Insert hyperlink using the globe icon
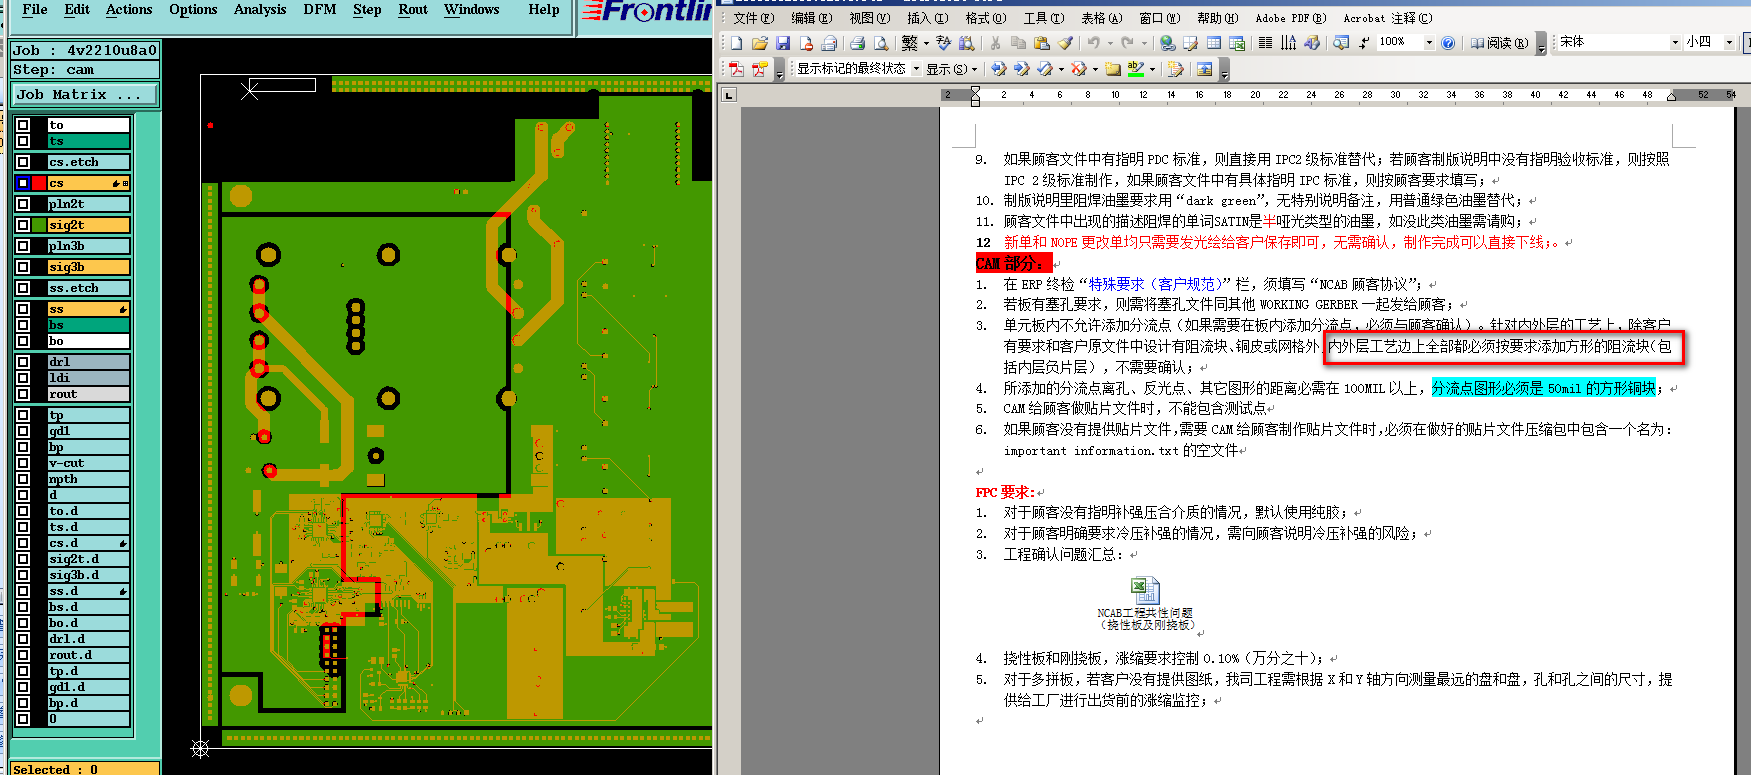This screenshot has width=1751, height=775. [x=1167, y=43]
